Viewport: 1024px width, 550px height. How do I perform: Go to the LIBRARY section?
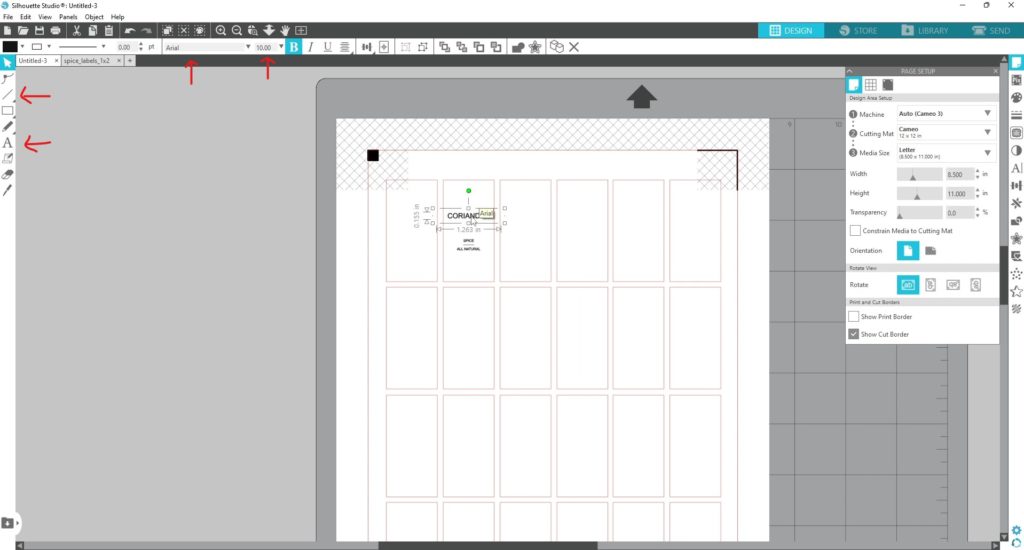925,31
